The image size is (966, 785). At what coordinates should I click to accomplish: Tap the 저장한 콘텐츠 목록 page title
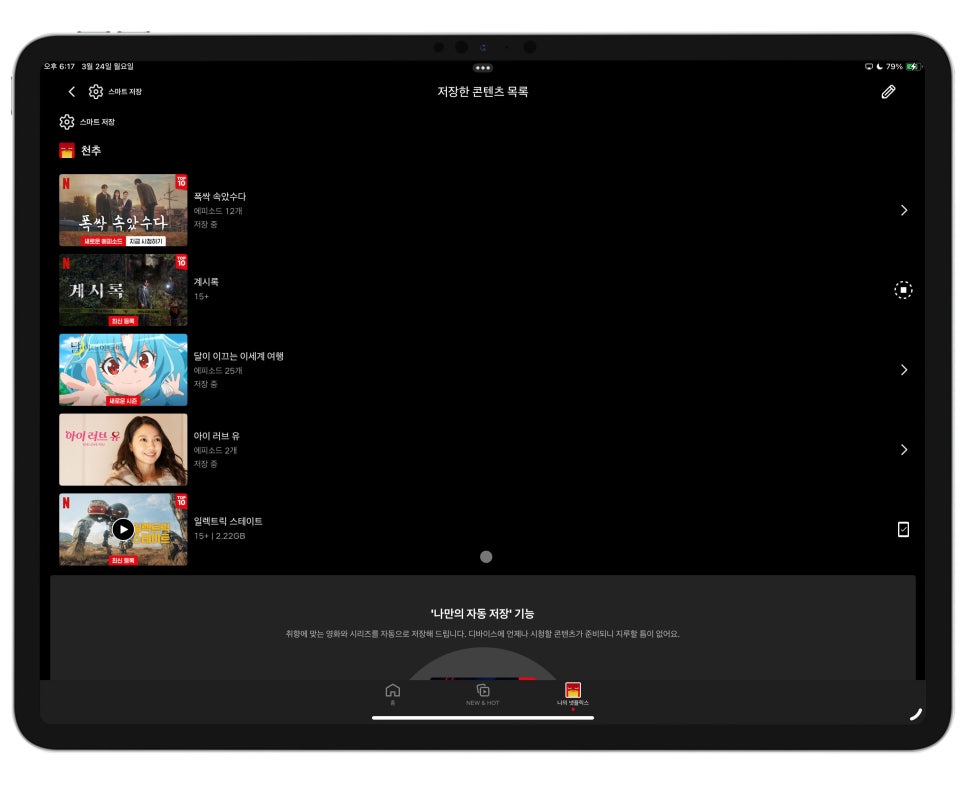point(482,92)
